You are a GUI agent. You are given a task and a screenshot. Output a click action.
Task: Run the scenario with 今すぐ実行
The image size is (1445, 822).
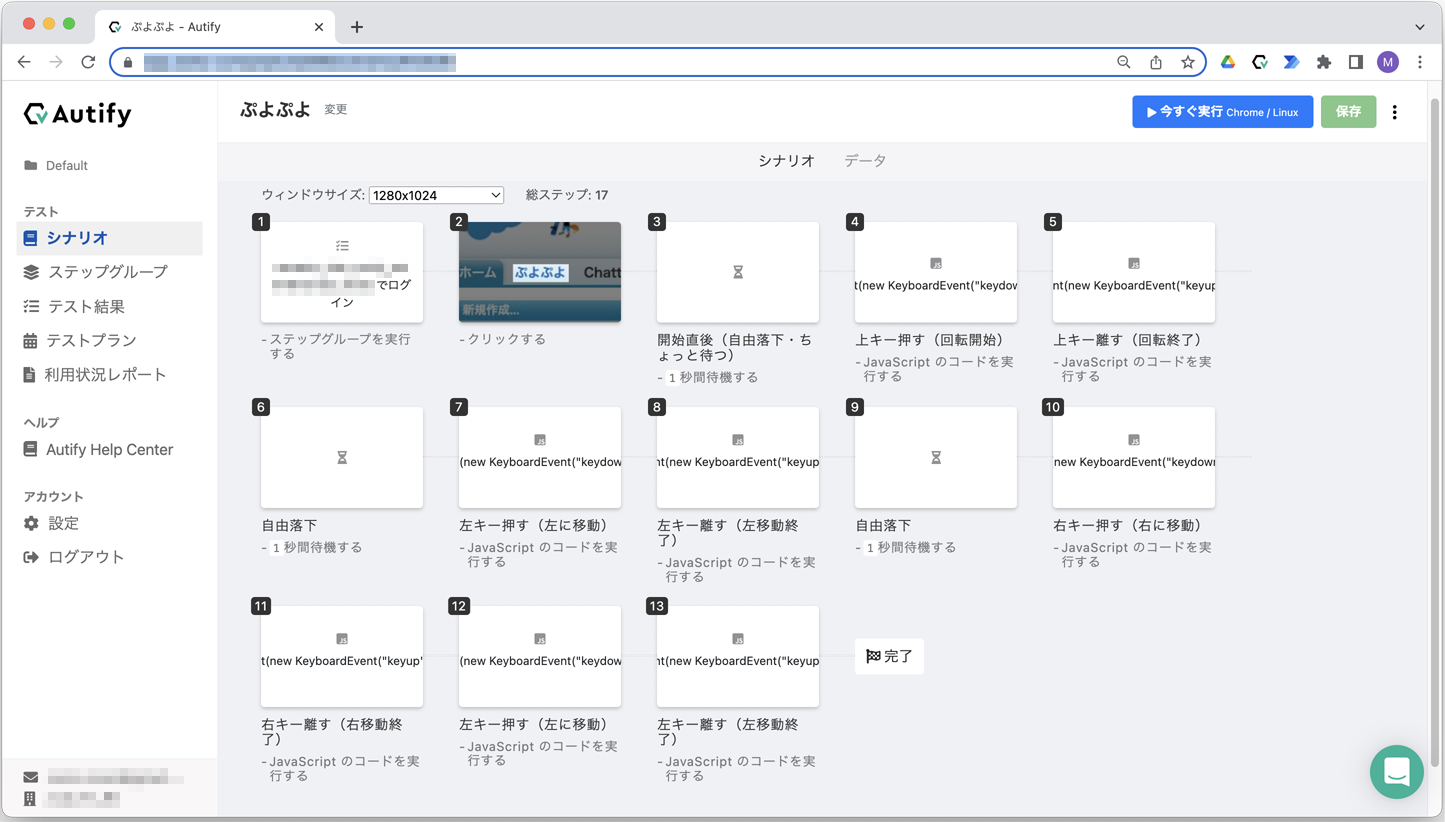1222,112
